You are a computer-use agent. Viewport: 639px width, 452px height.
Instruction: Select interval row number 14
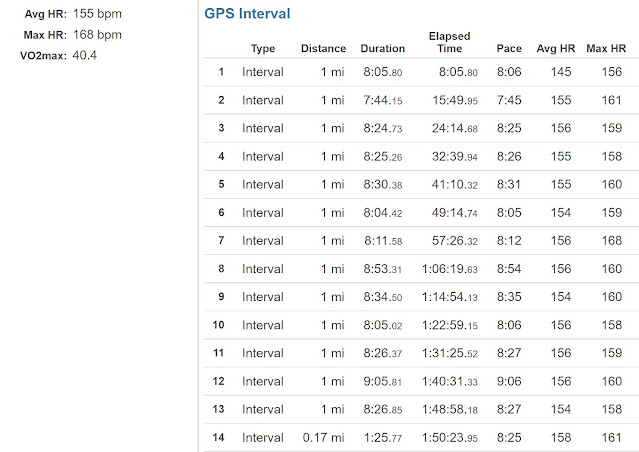[221, 437]
